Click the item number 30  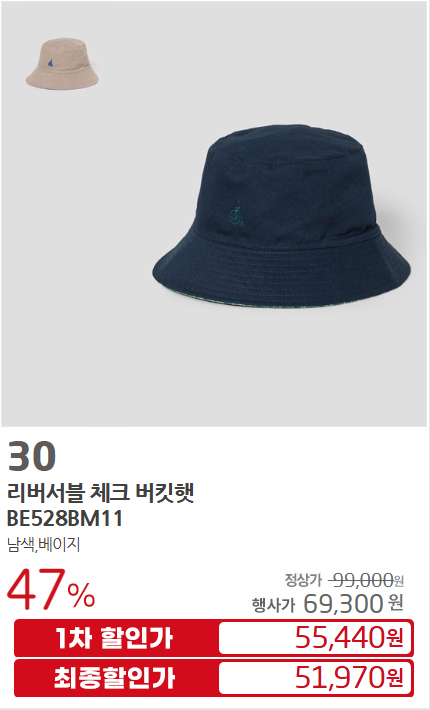click(32, 456)
